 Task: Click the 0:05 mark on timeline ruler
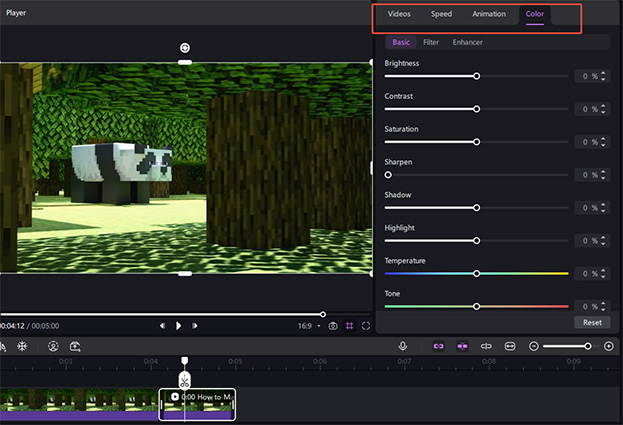(235, 361)
